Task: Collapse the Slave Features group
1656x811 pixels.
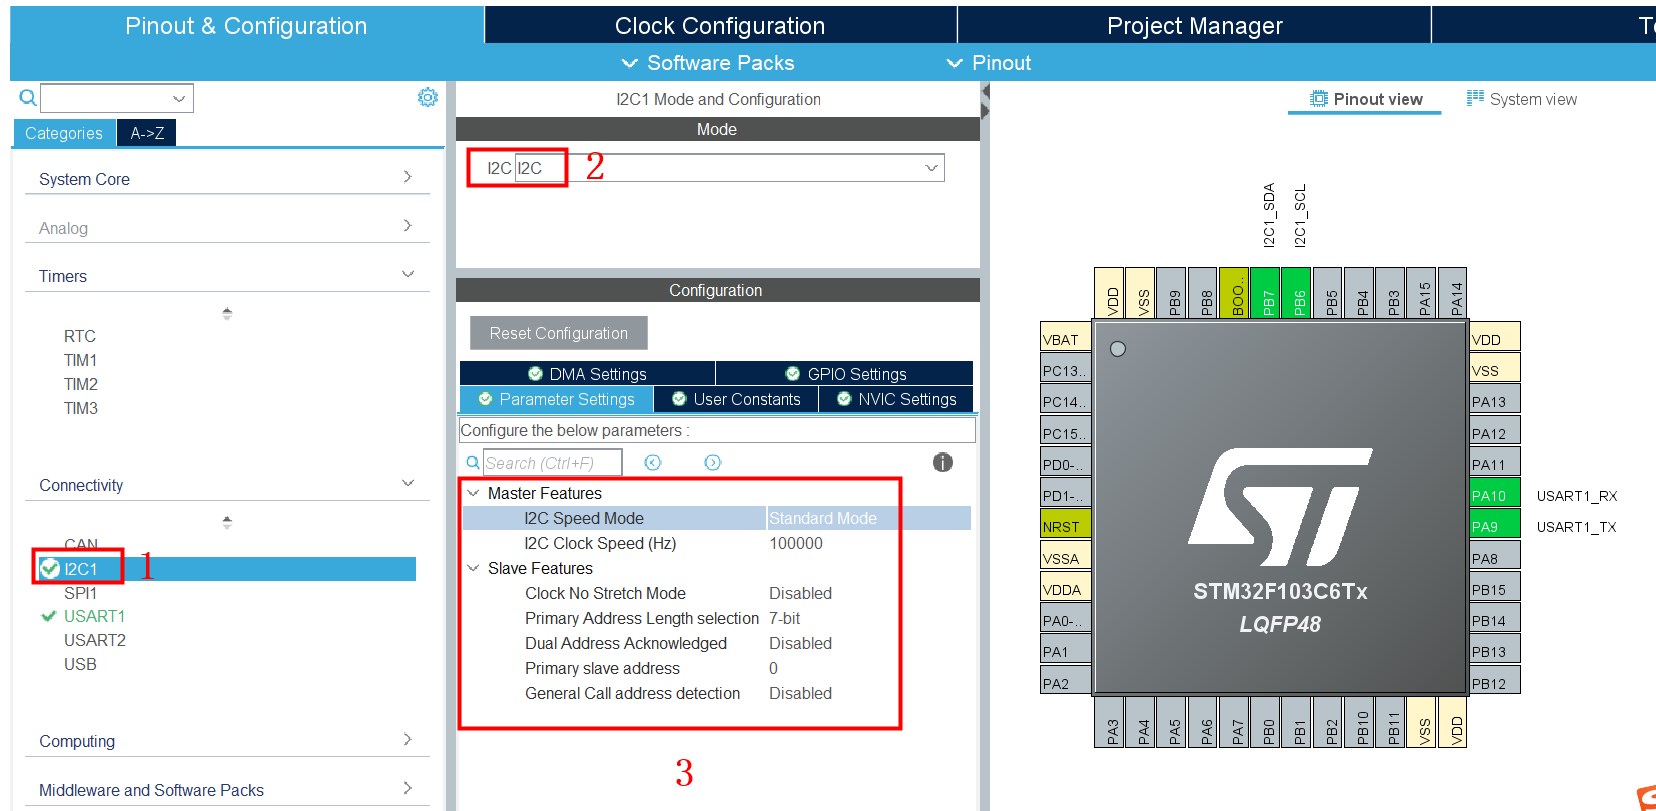Action: pos(473,568)
